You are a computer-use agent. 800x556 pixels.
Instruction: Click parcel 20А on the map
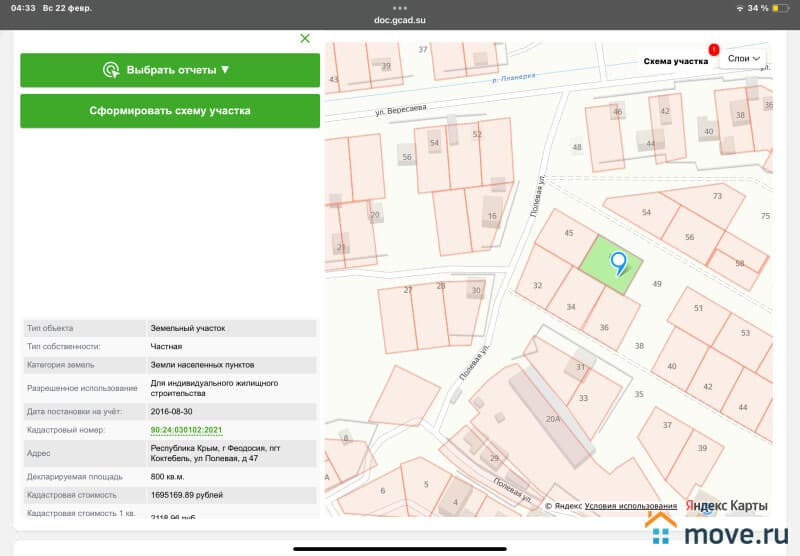552,418
